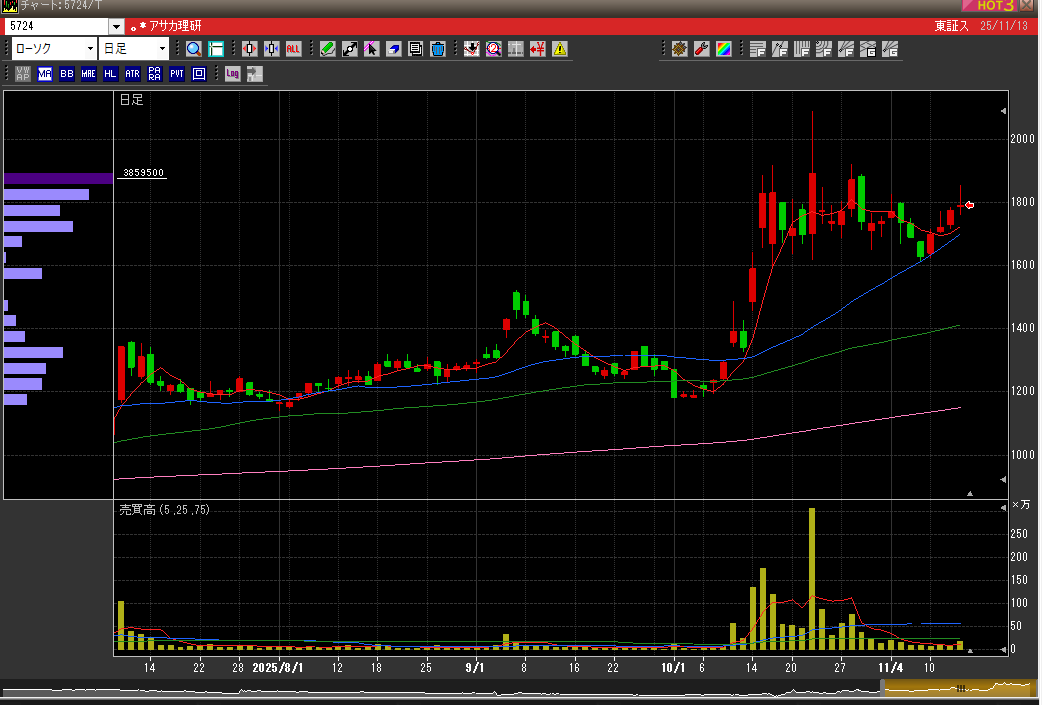The image size is (1042, 705).
Task: Select the diagonal trend line drawing tool
Action: [349, 48]
